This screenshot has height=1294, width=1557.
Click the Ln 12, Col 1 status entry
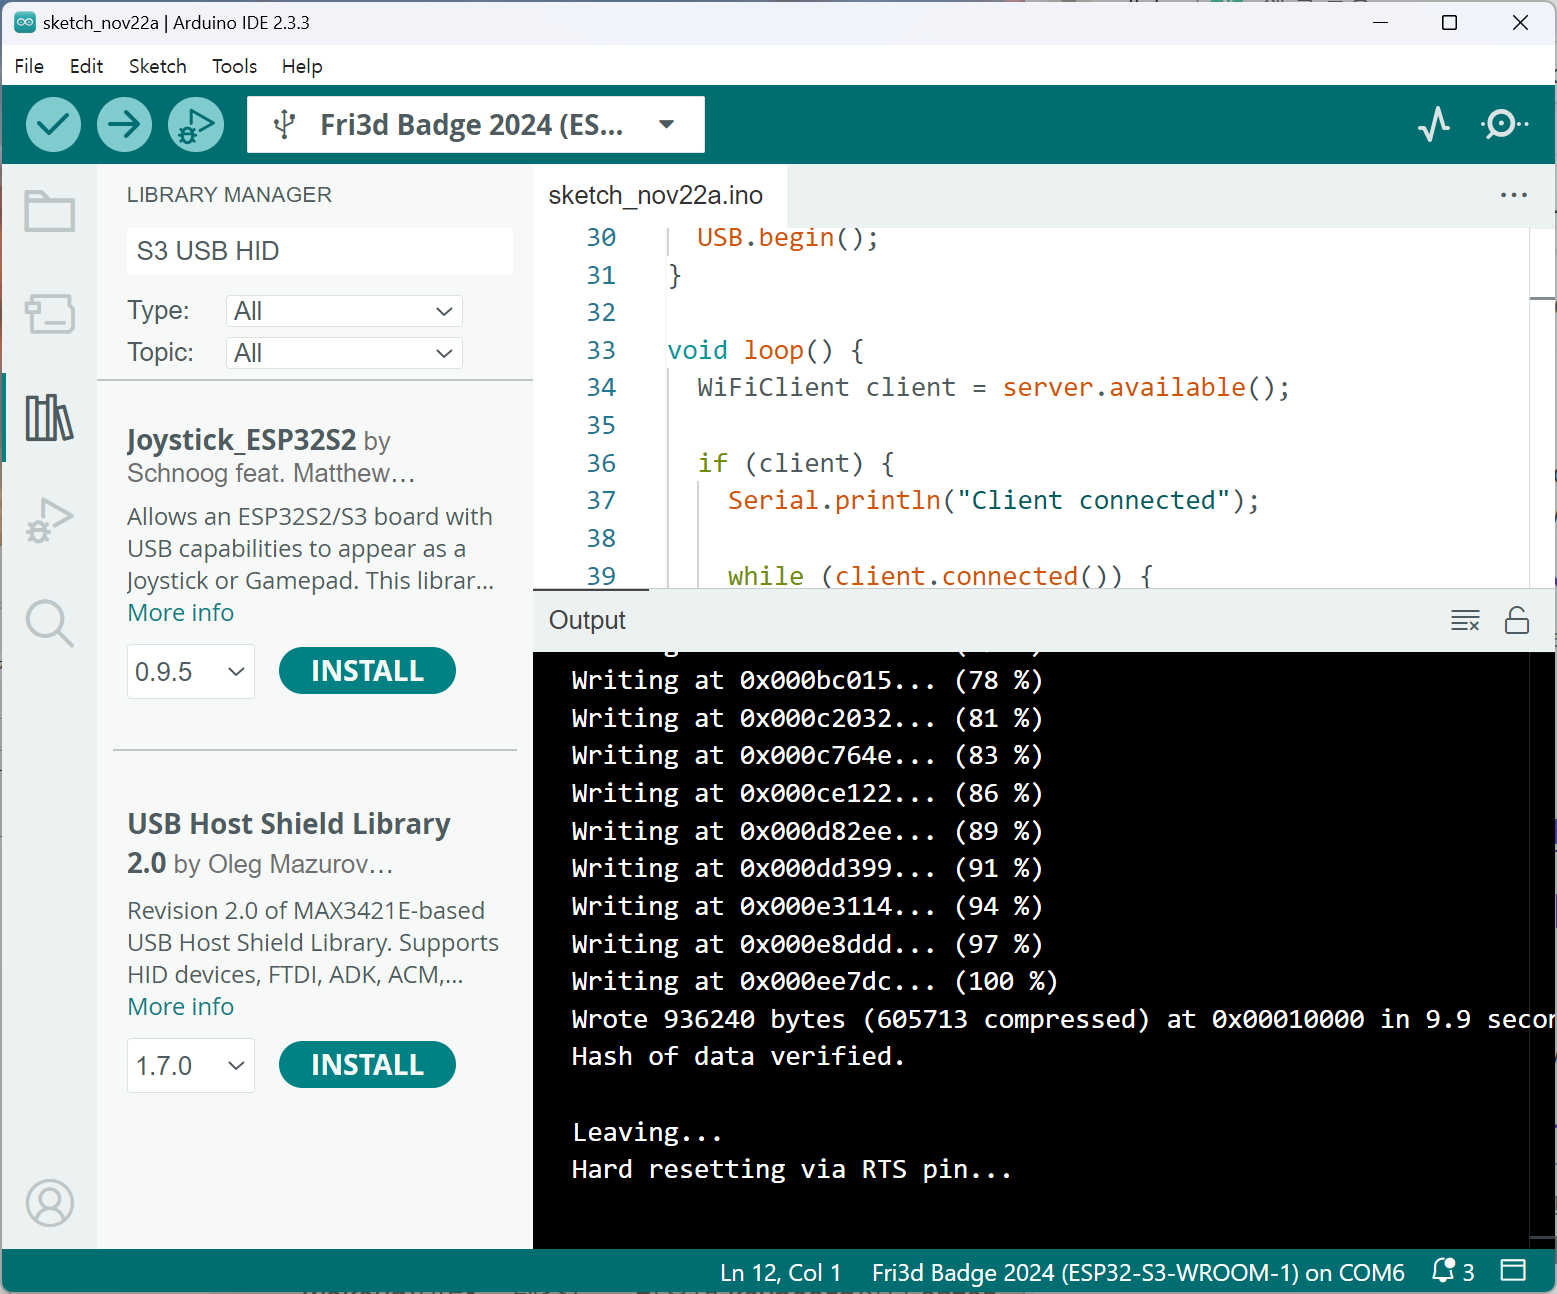coord(780,1272)
